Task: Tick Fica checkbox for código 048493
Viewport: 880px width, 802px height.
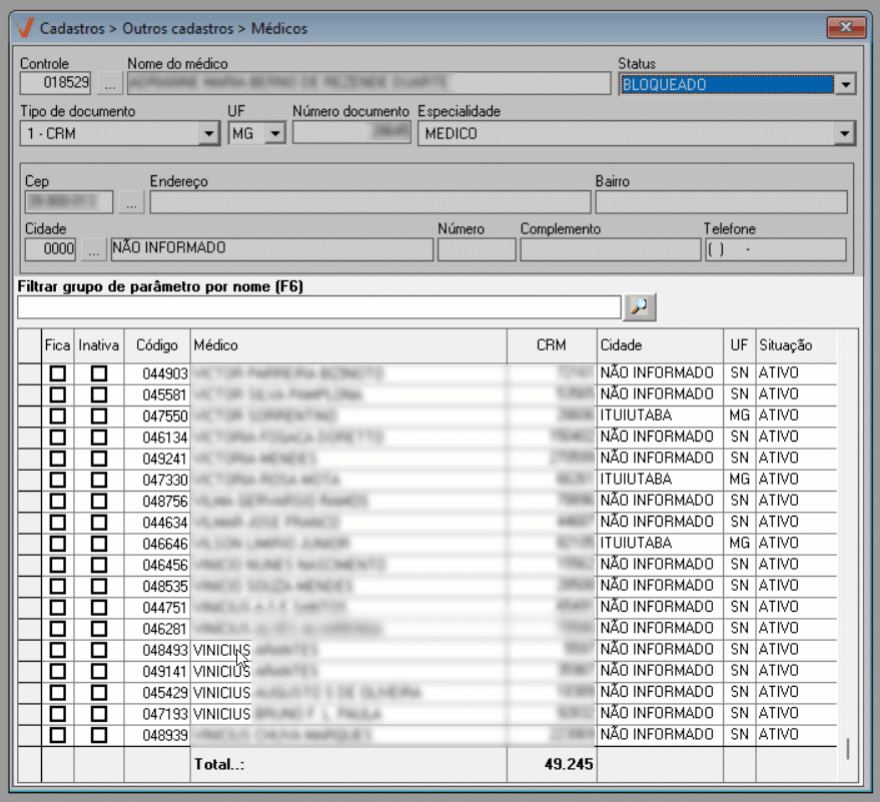Action: 58,650
